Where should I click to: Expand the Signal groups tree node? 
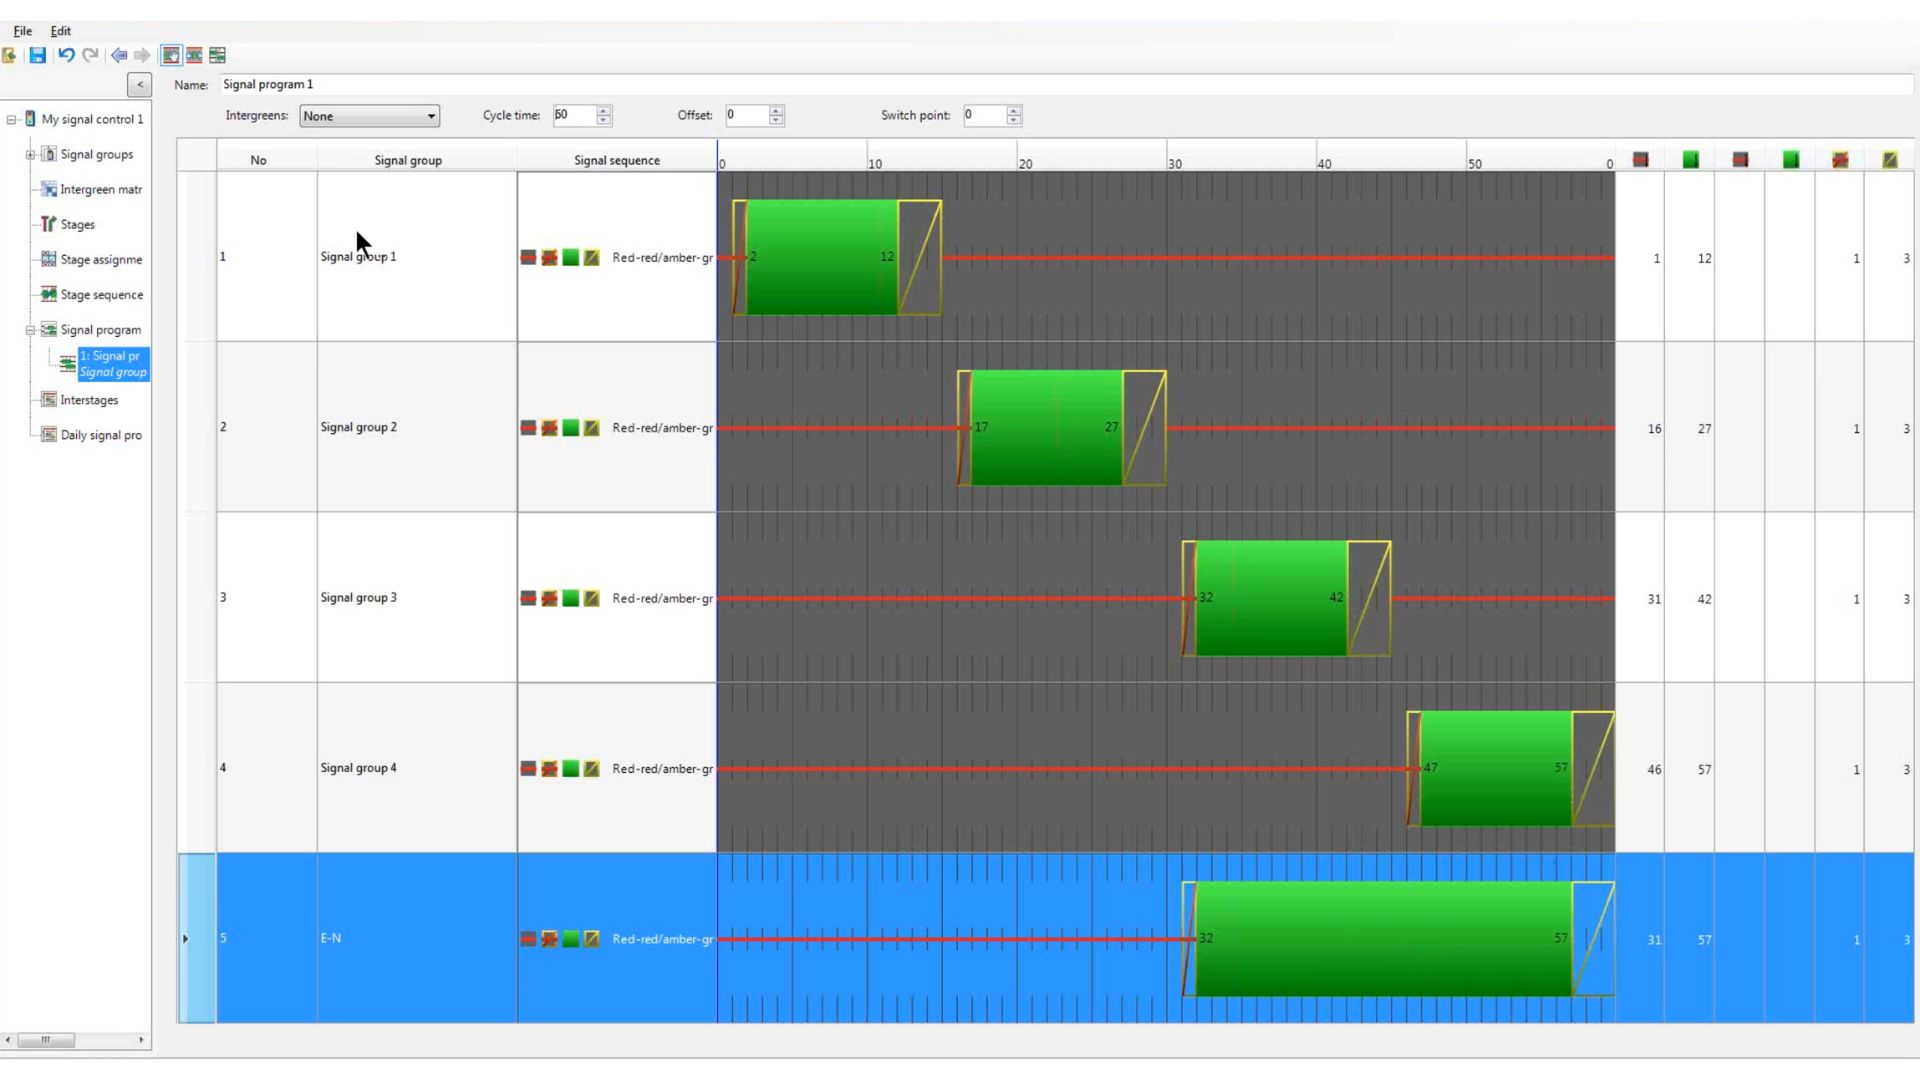pyautogui.click(x=30, y=155)
